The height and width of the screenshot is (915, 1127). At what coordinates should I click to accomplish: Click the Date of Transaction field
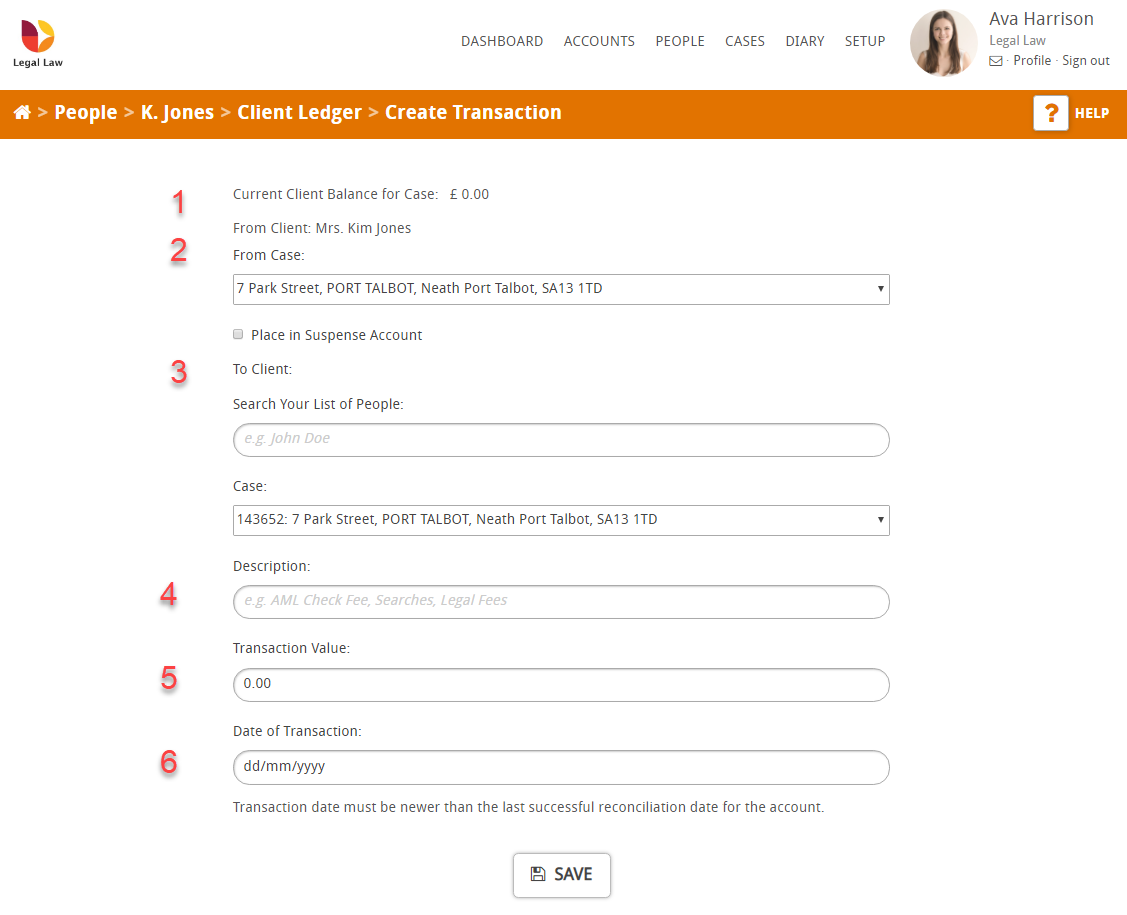click(x=560, y=767)
